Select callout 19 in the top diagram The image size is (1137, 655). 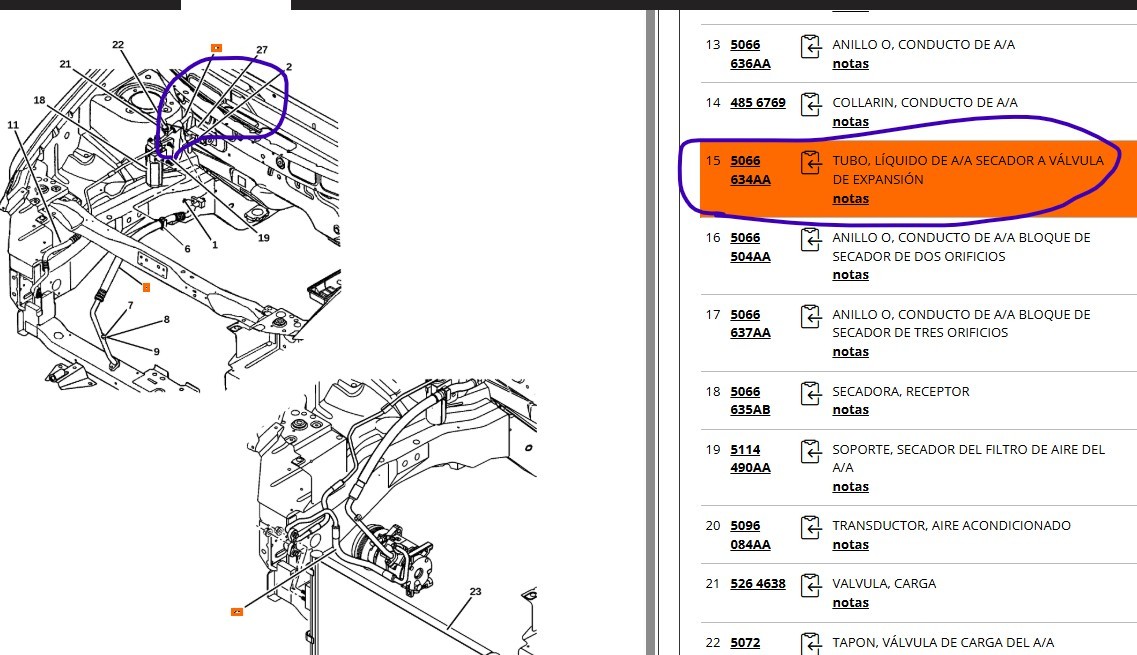(263, 237)
